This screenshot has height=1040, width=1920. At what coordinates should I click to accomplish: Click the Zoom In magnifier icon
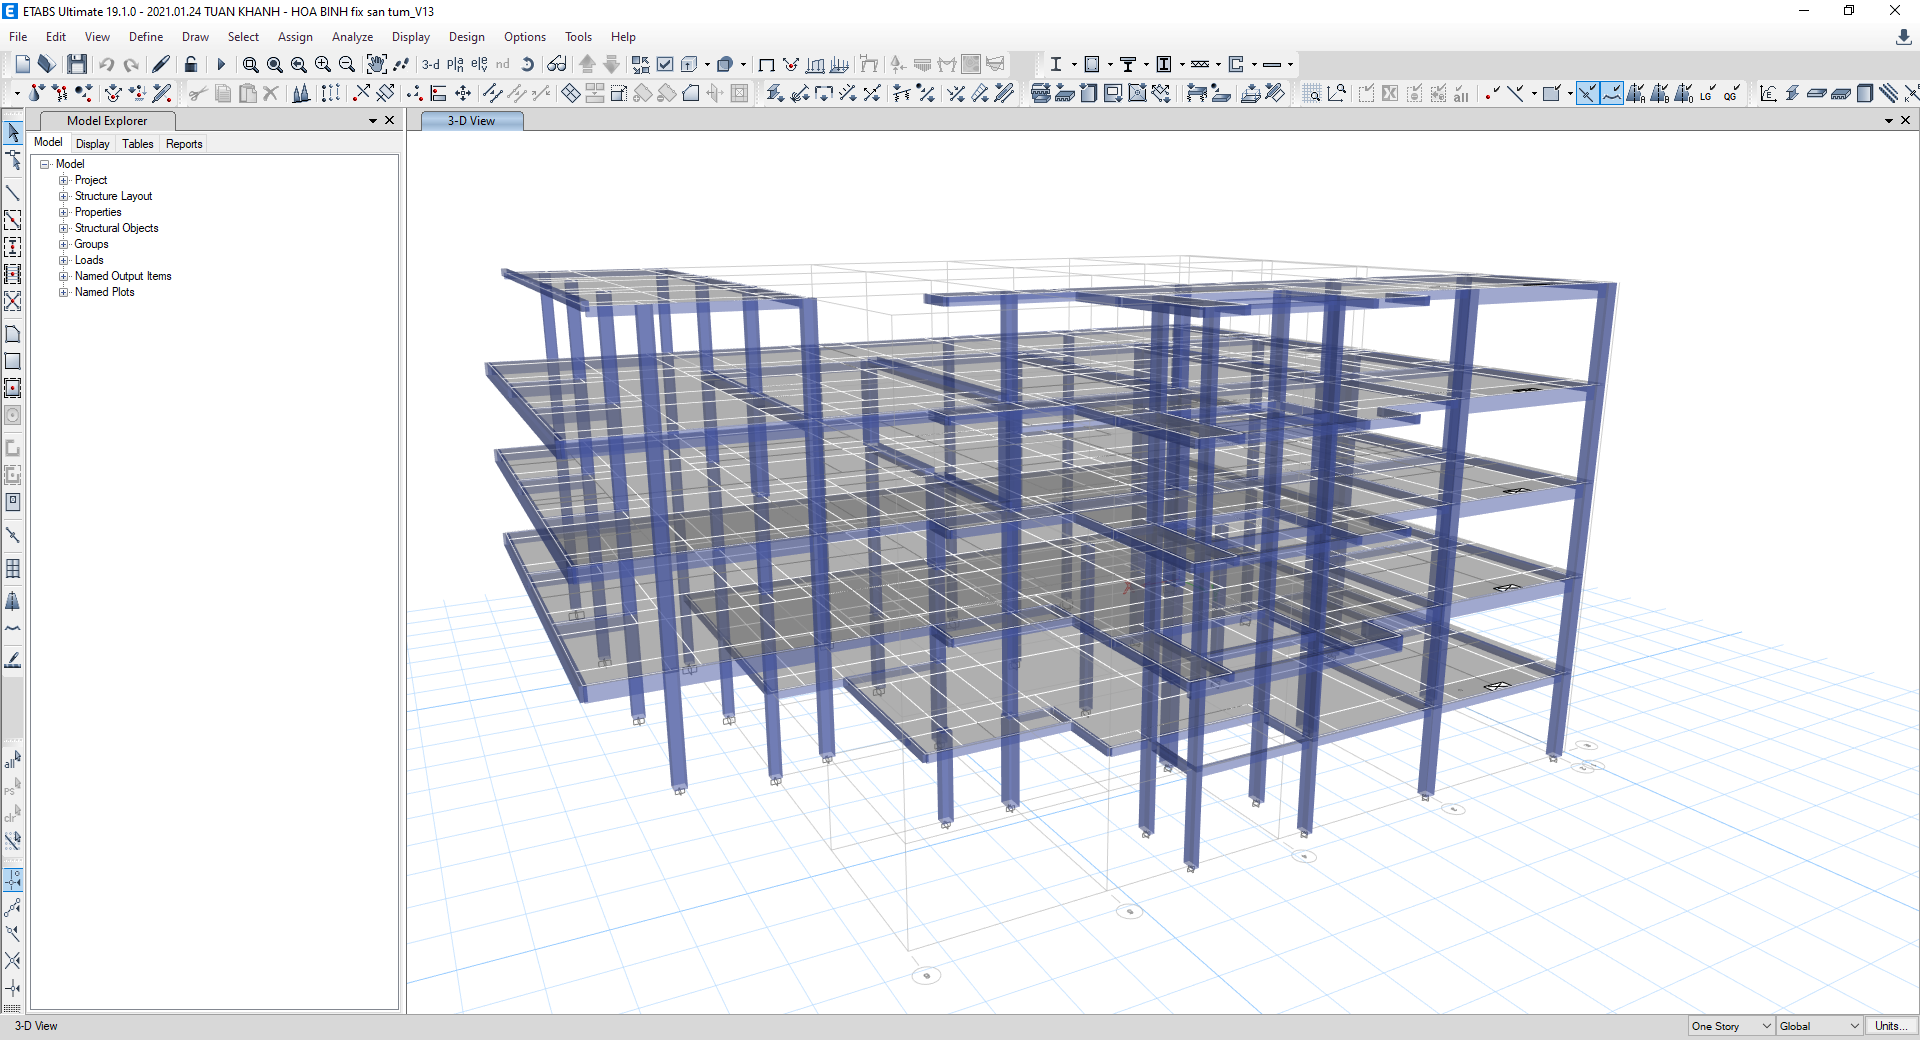323,64
